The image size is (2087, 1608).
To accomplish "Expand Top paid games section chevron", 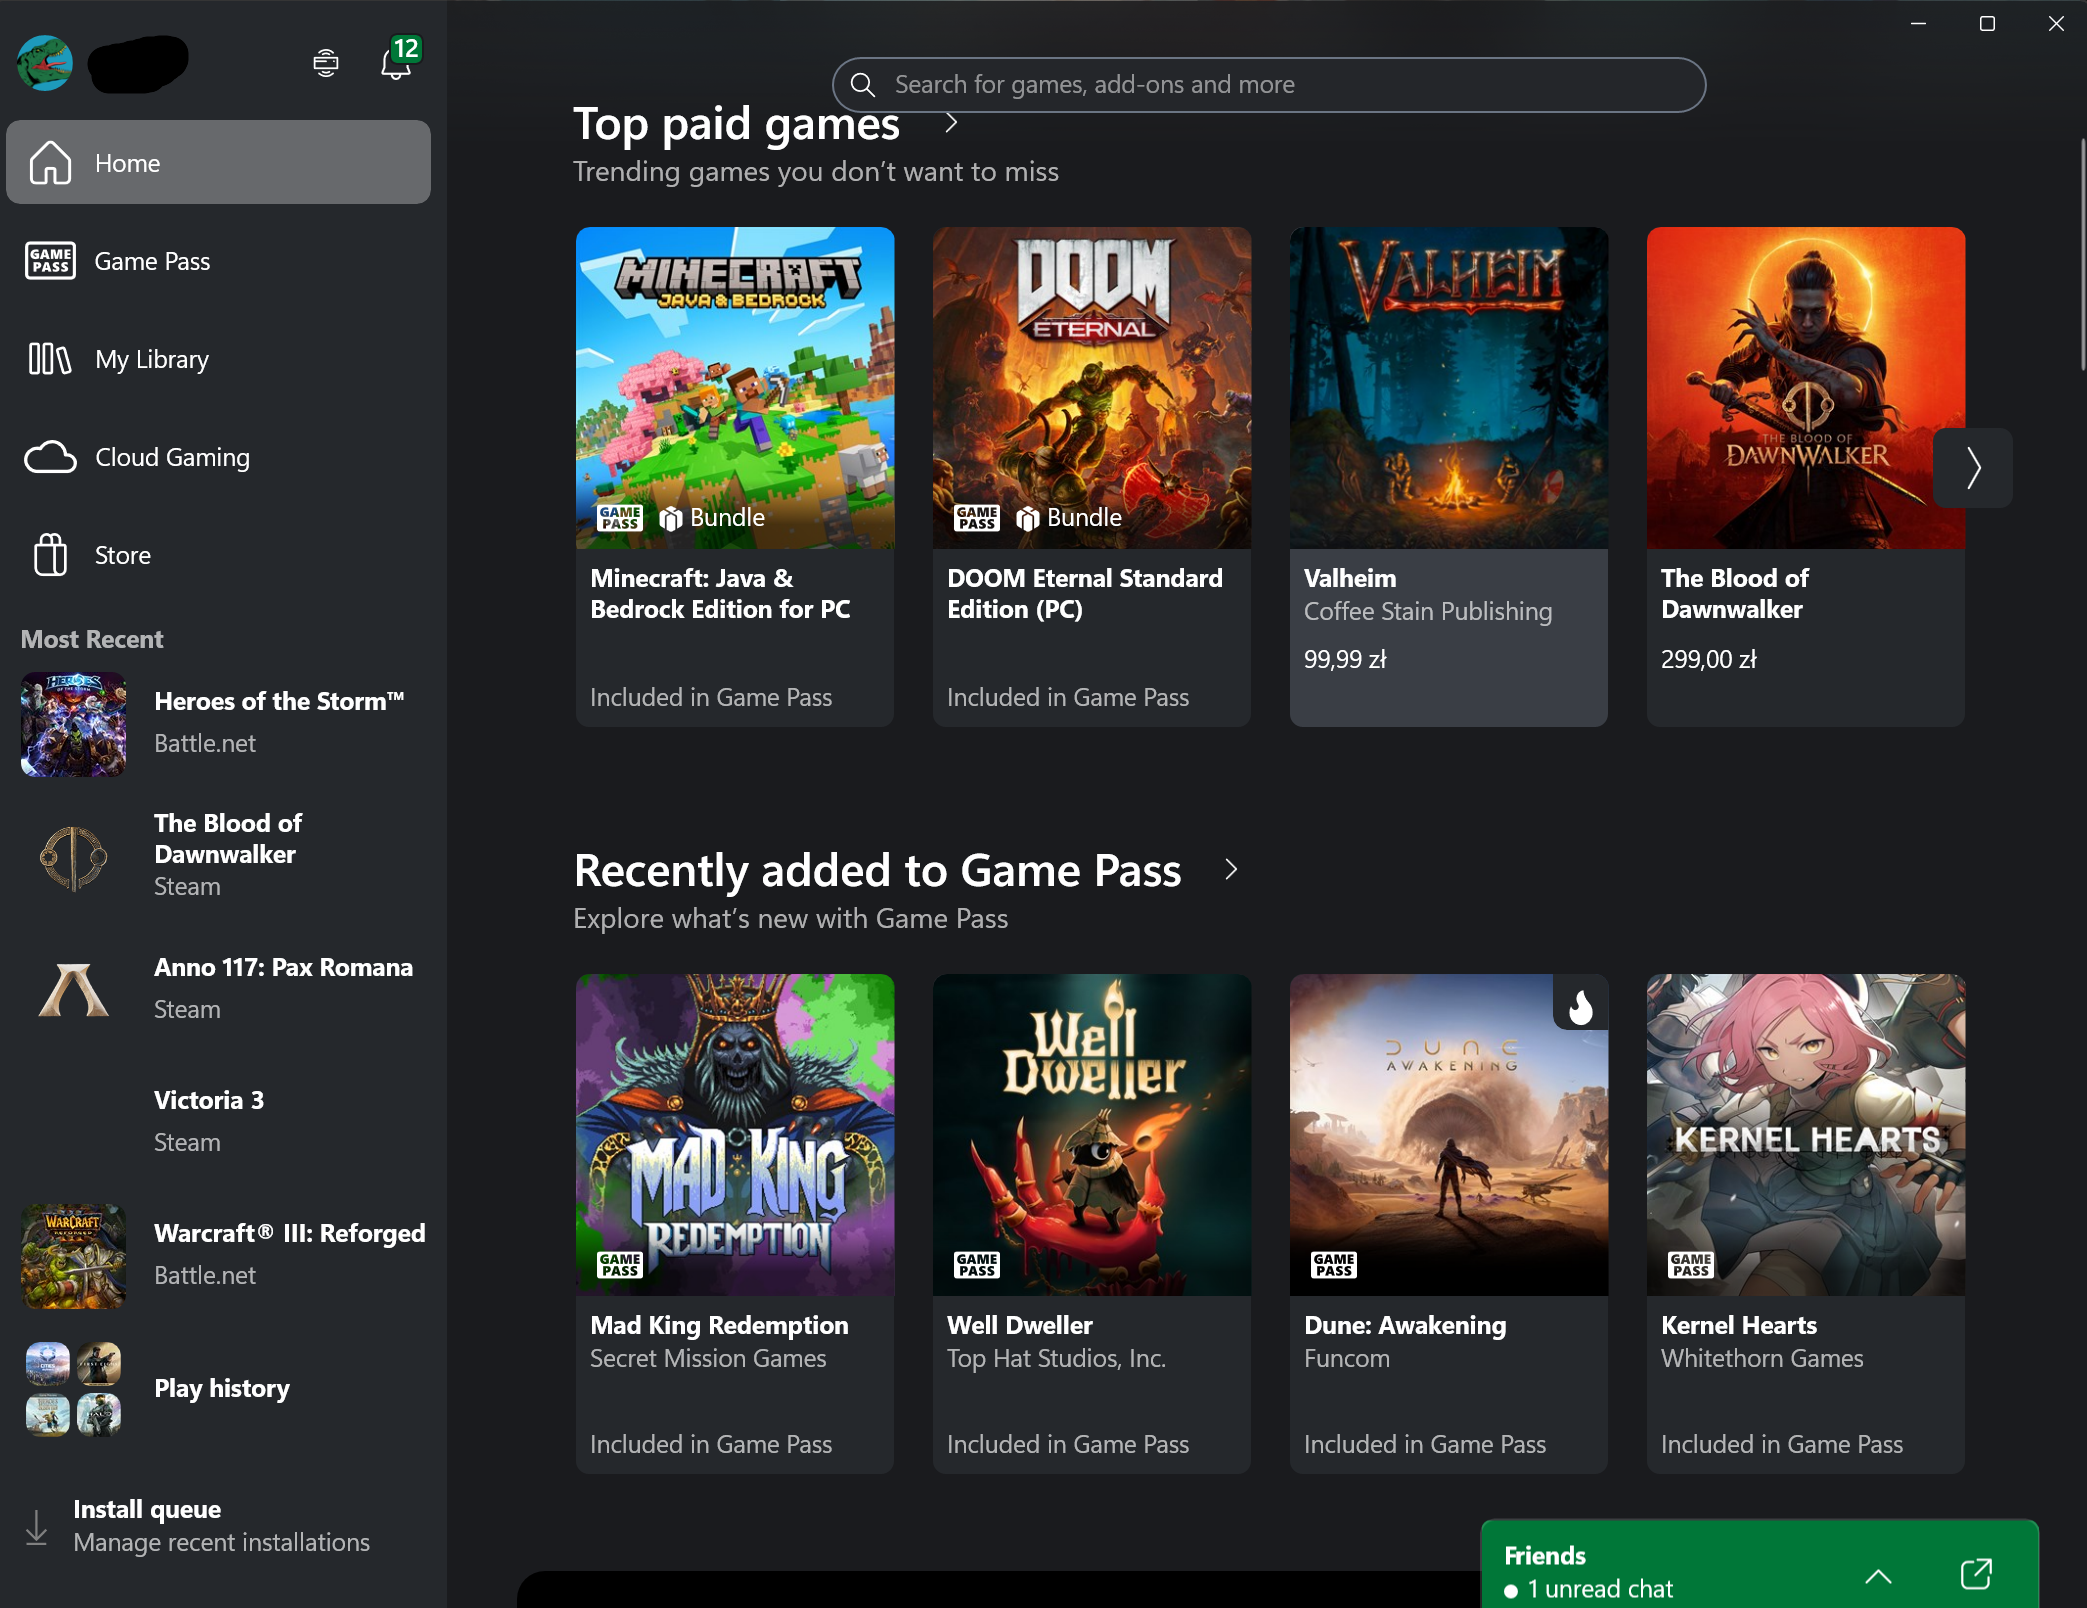I will point(951,123).
